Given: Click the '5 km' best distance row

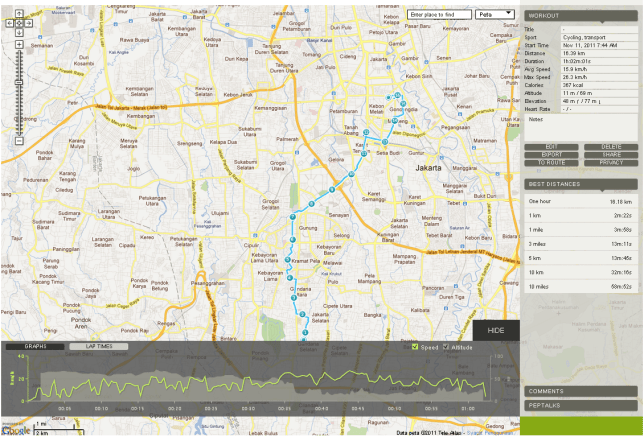Looking at the screenshot, I should click(x=581, y=258).
